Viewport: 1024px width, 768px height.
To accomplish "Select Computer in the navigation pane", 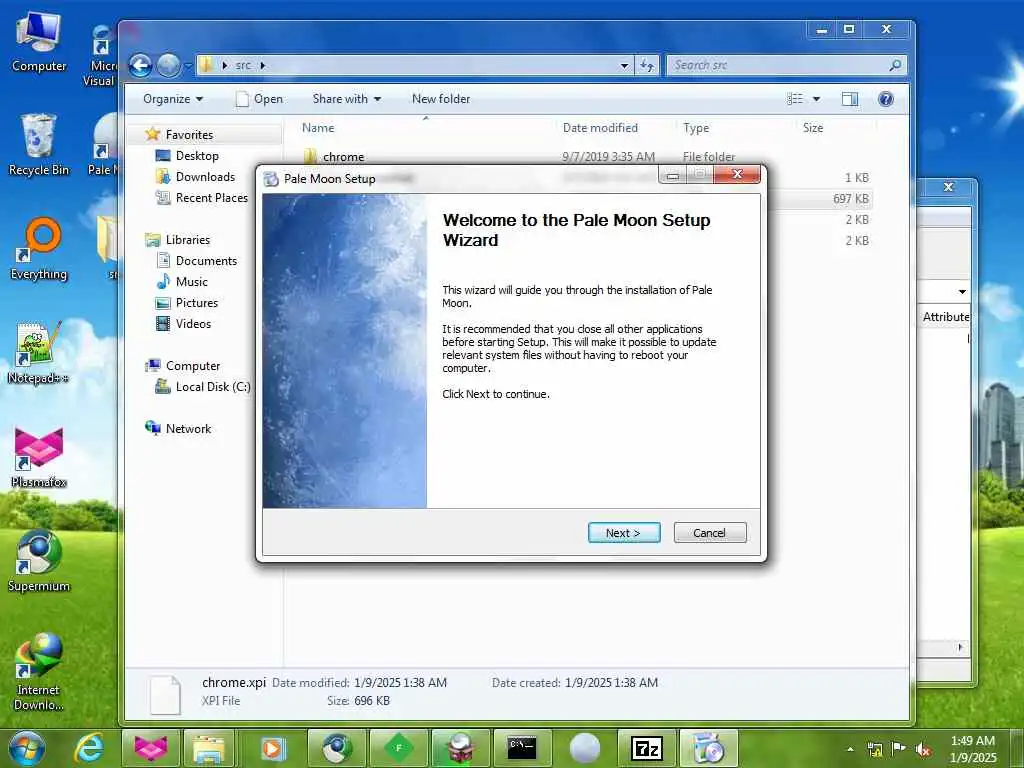I will click(x=193, y=366).
